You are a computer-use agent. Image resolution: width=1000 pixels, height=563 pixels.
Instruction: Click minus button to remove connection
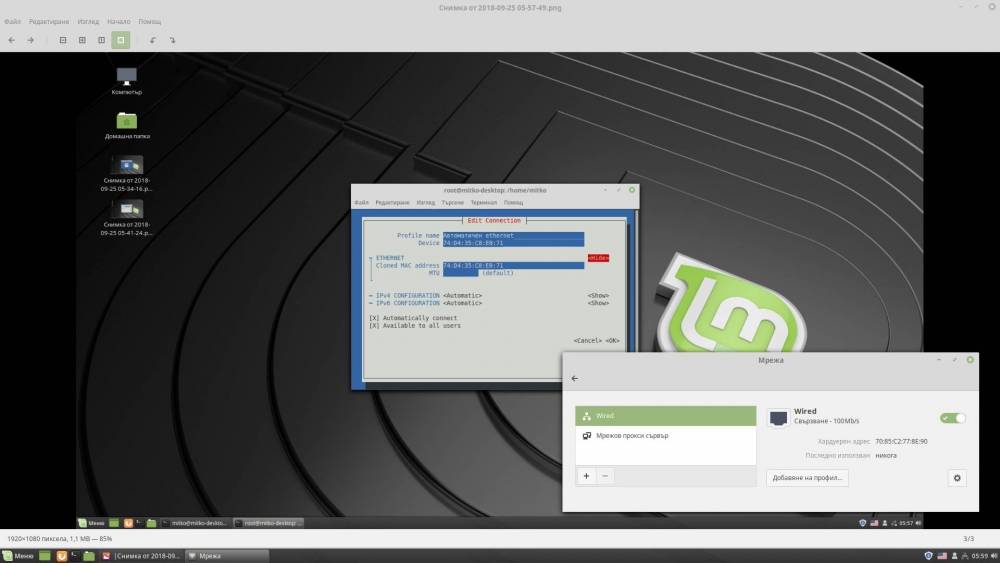(605, 476)
